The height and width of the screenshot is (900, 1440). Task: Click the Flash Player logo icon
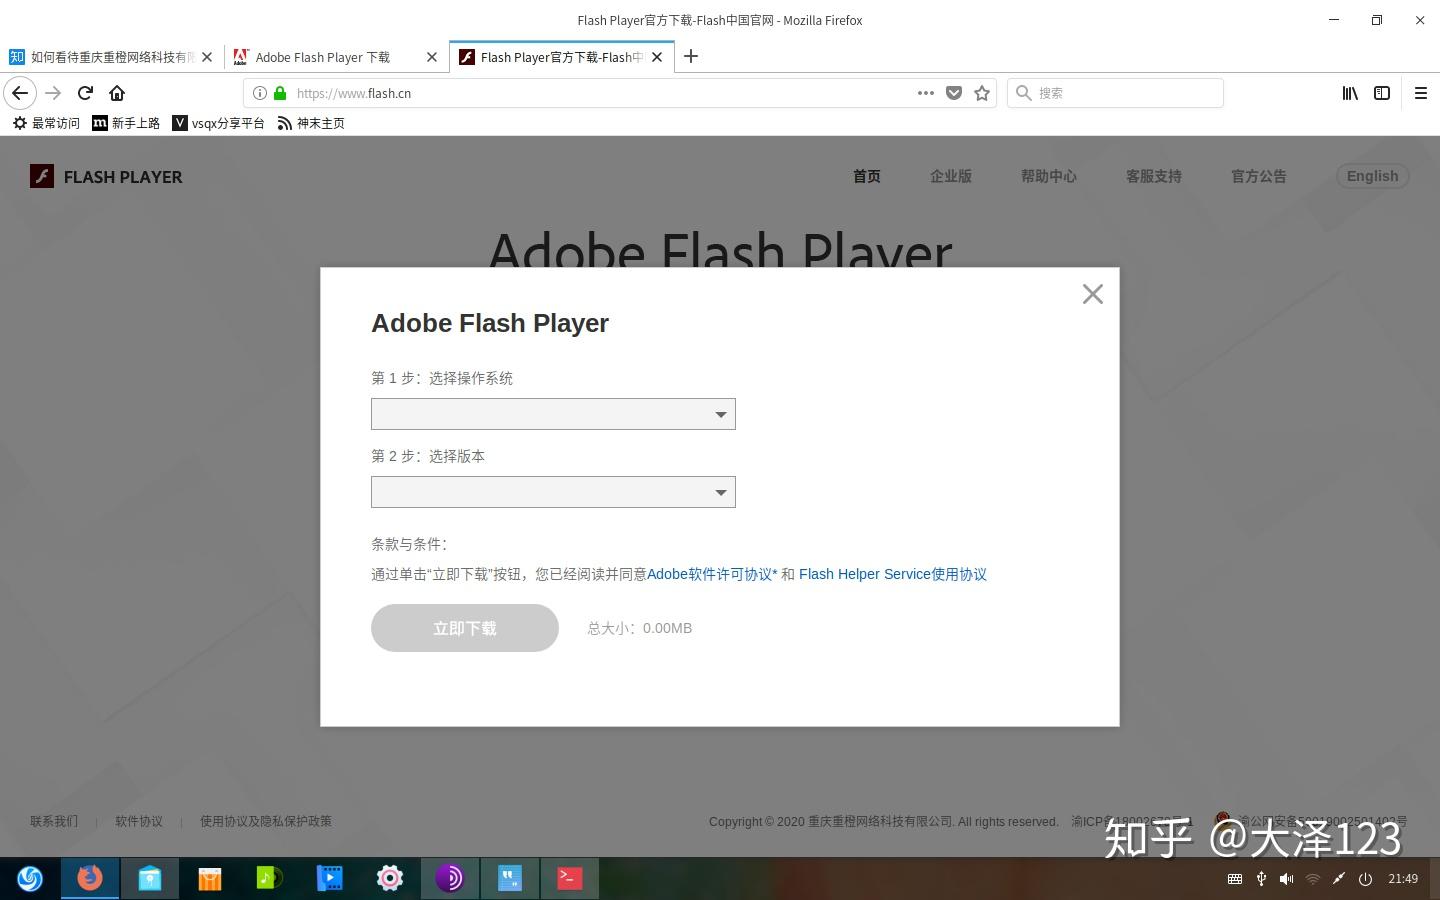point(41,176)
